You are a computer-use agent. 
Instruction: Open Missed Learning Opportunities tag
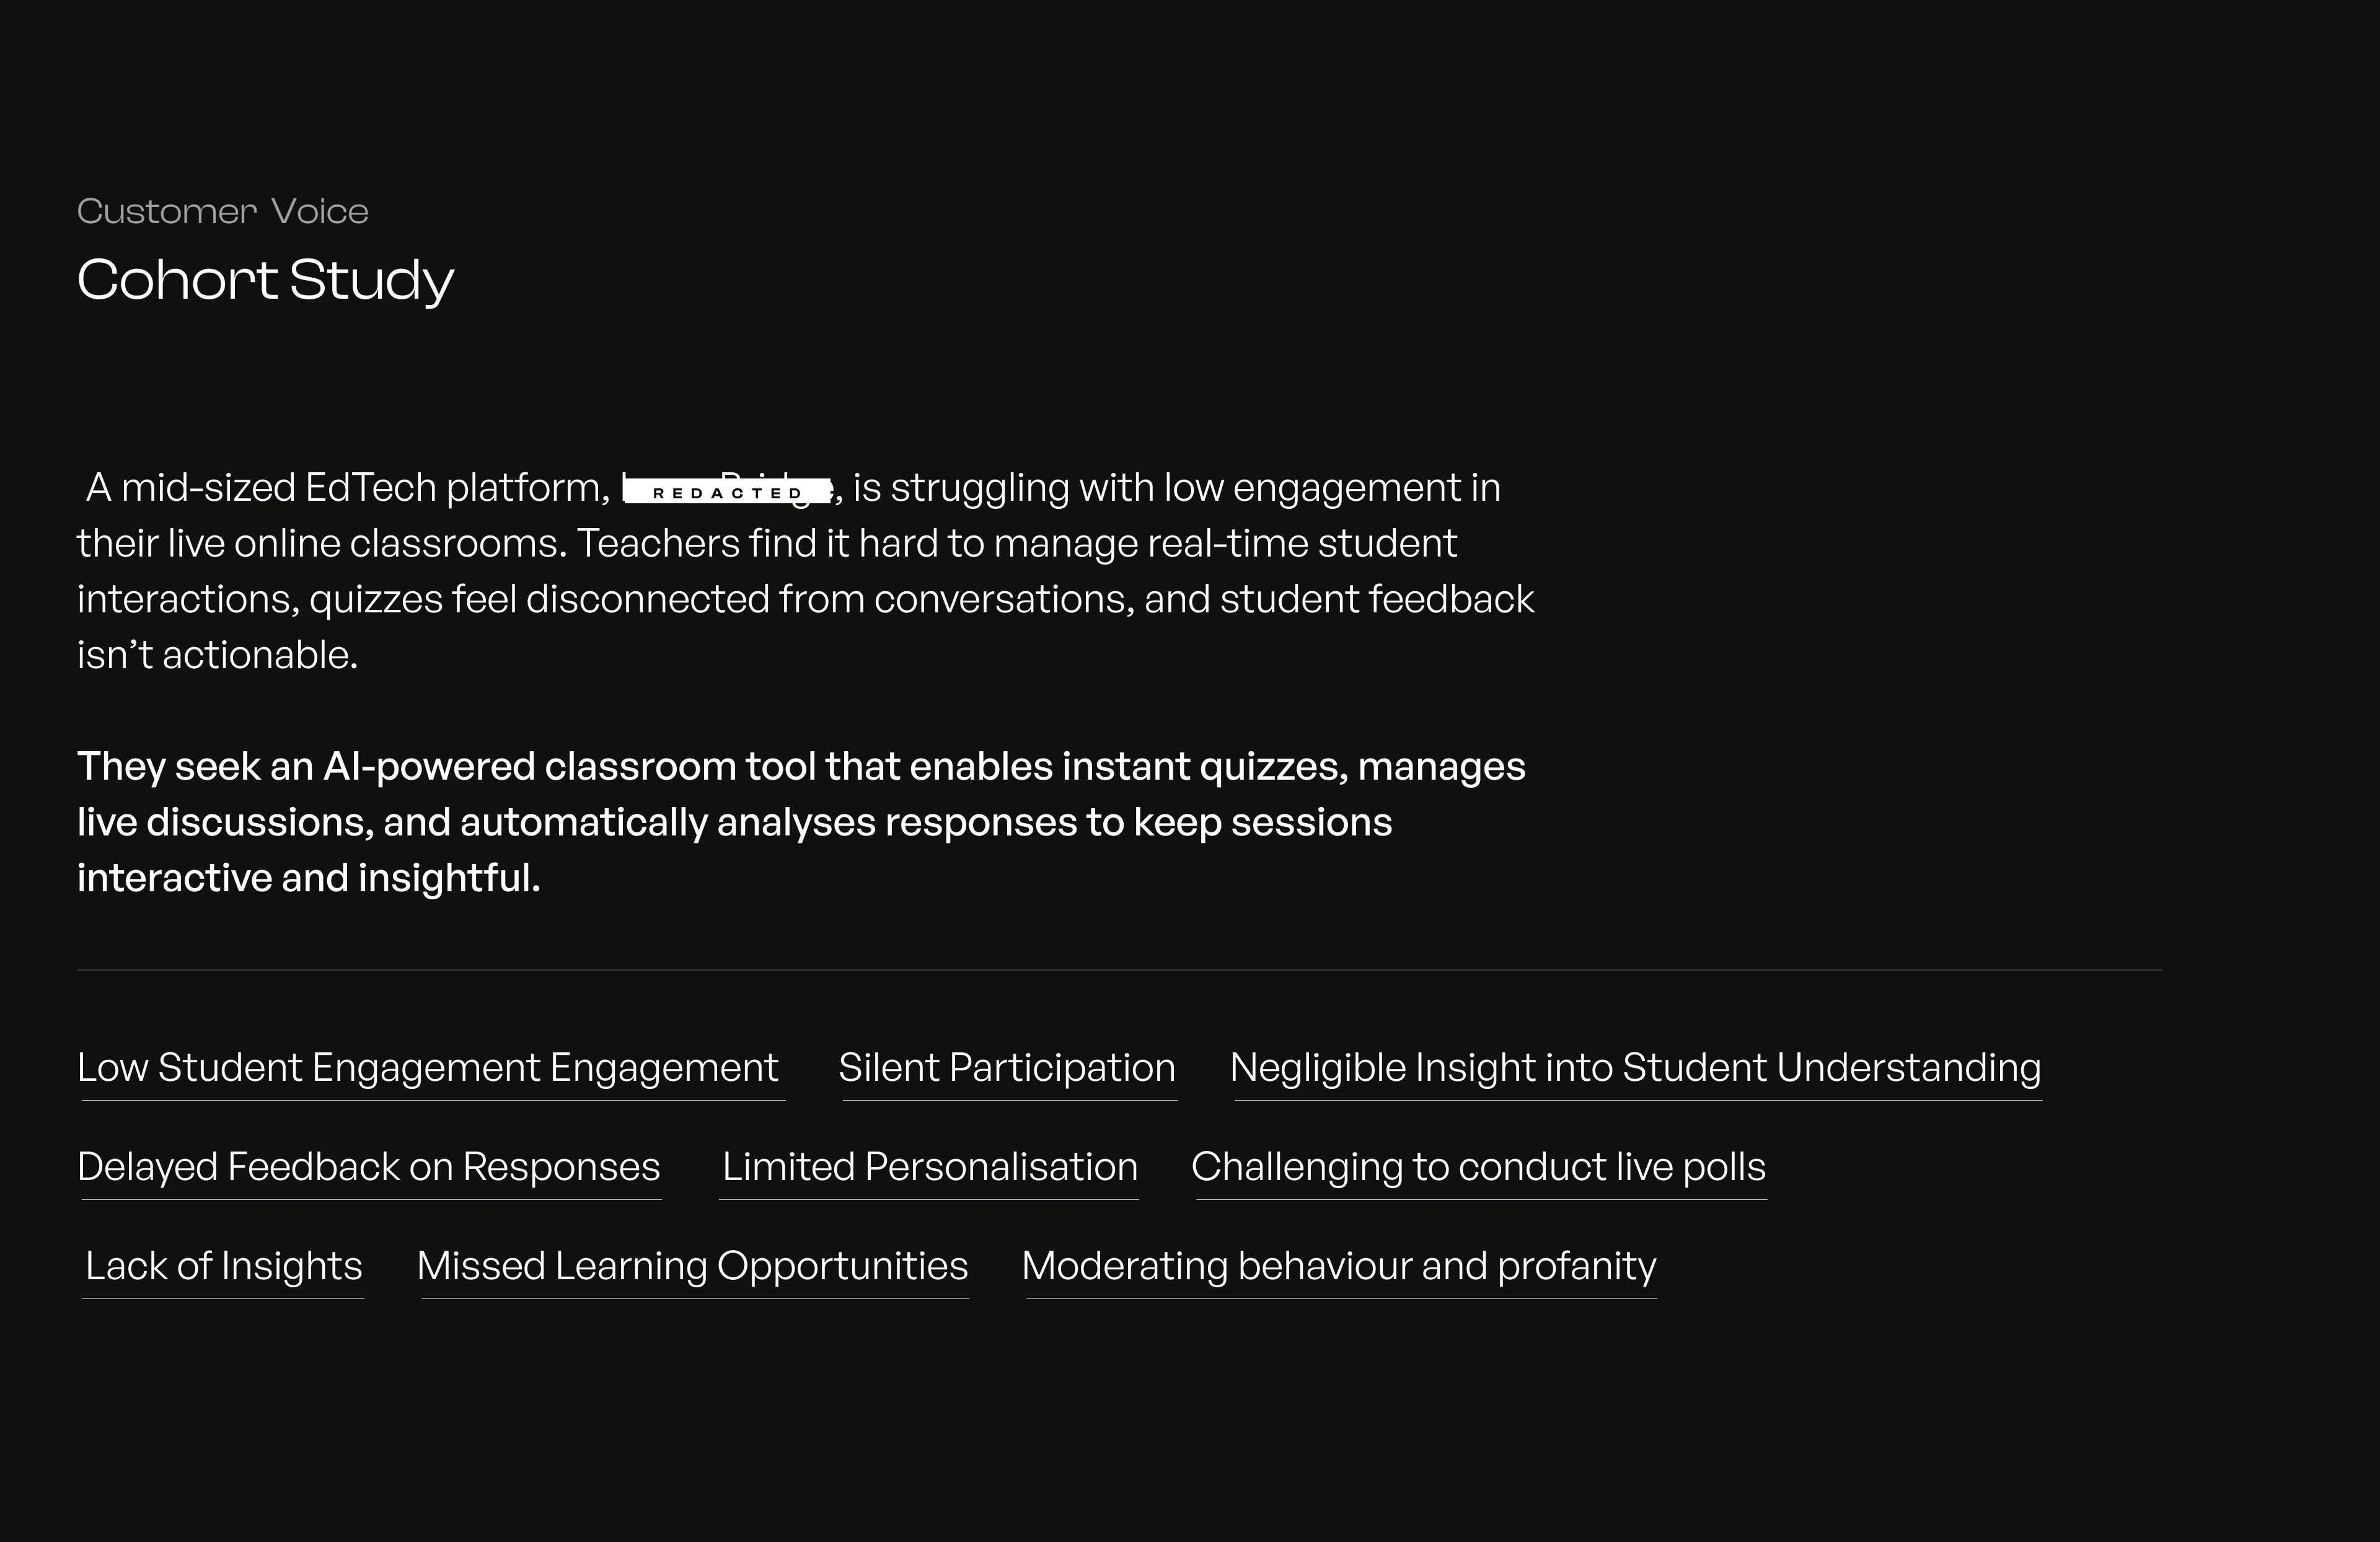point(692,1266)
